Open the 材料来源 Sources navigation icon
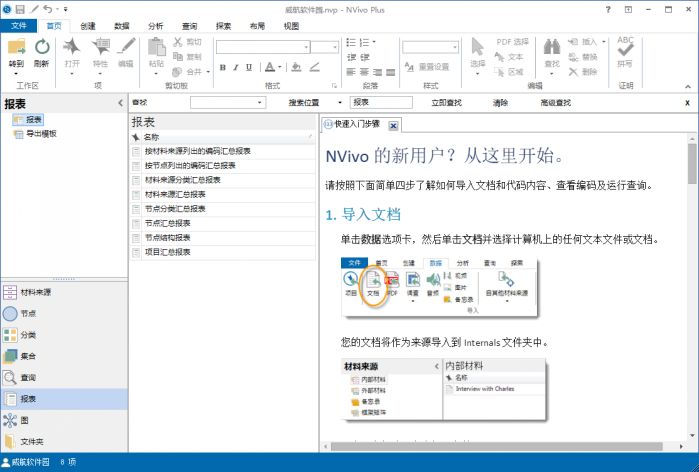Viewport: 699px width, 472px height. [x=10, y=292]
